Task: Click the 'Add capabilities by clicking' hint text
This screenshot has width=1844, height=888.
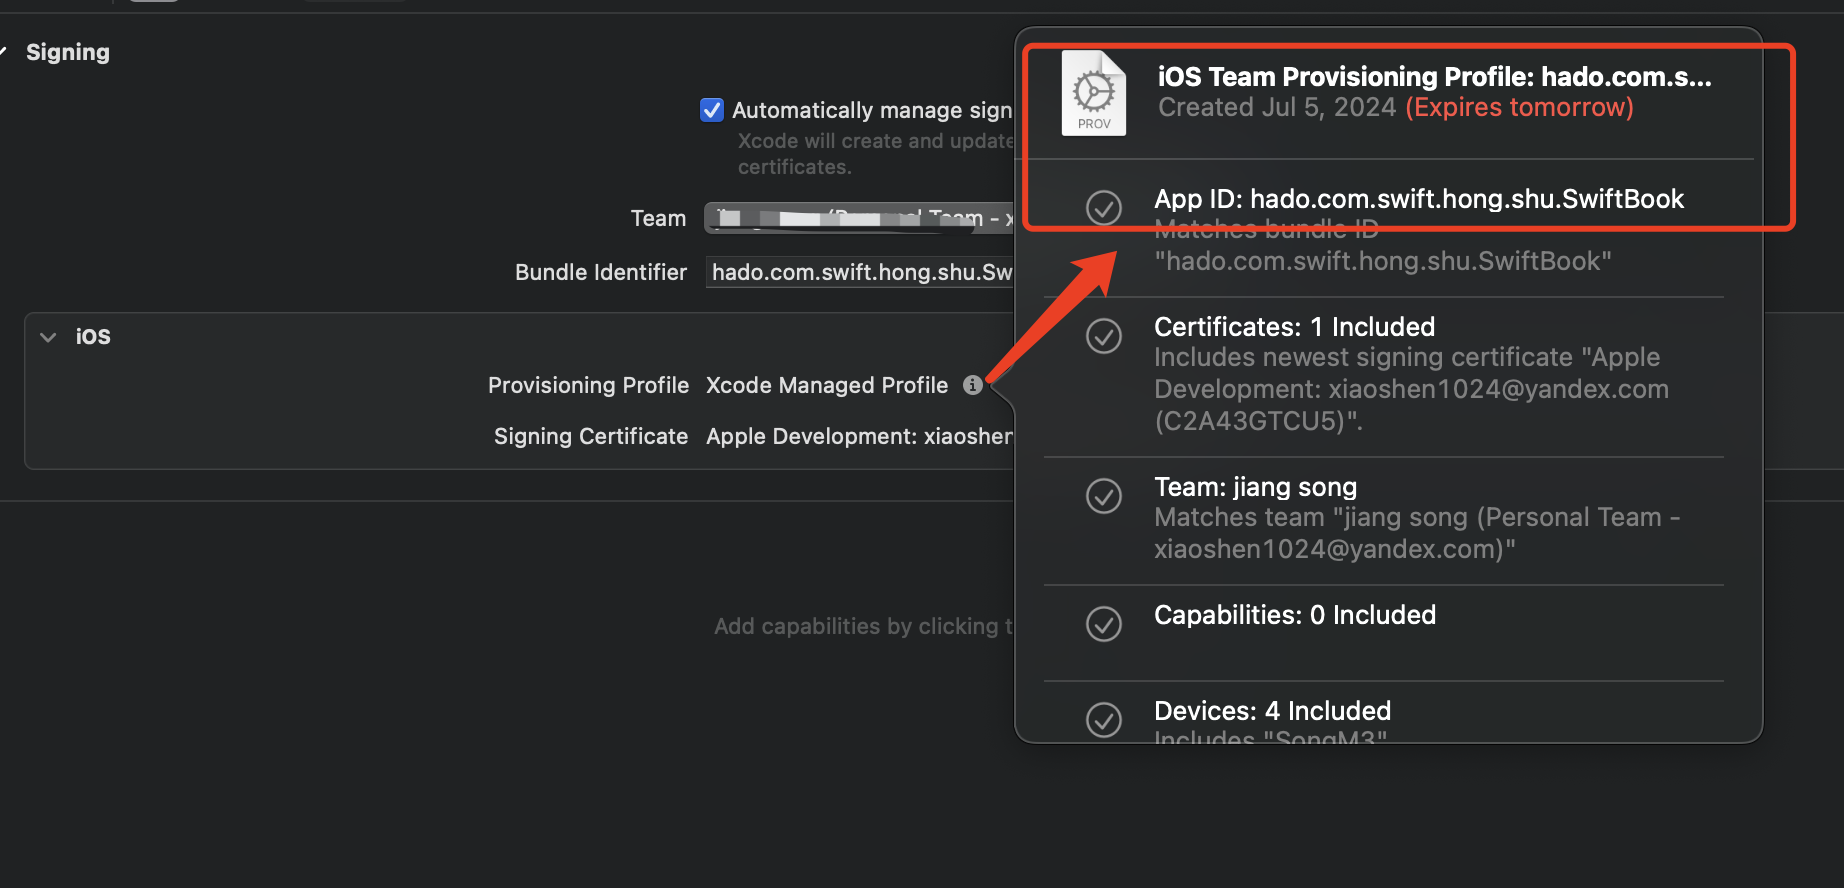Action: pyautogui.click(x=864, y=626)
